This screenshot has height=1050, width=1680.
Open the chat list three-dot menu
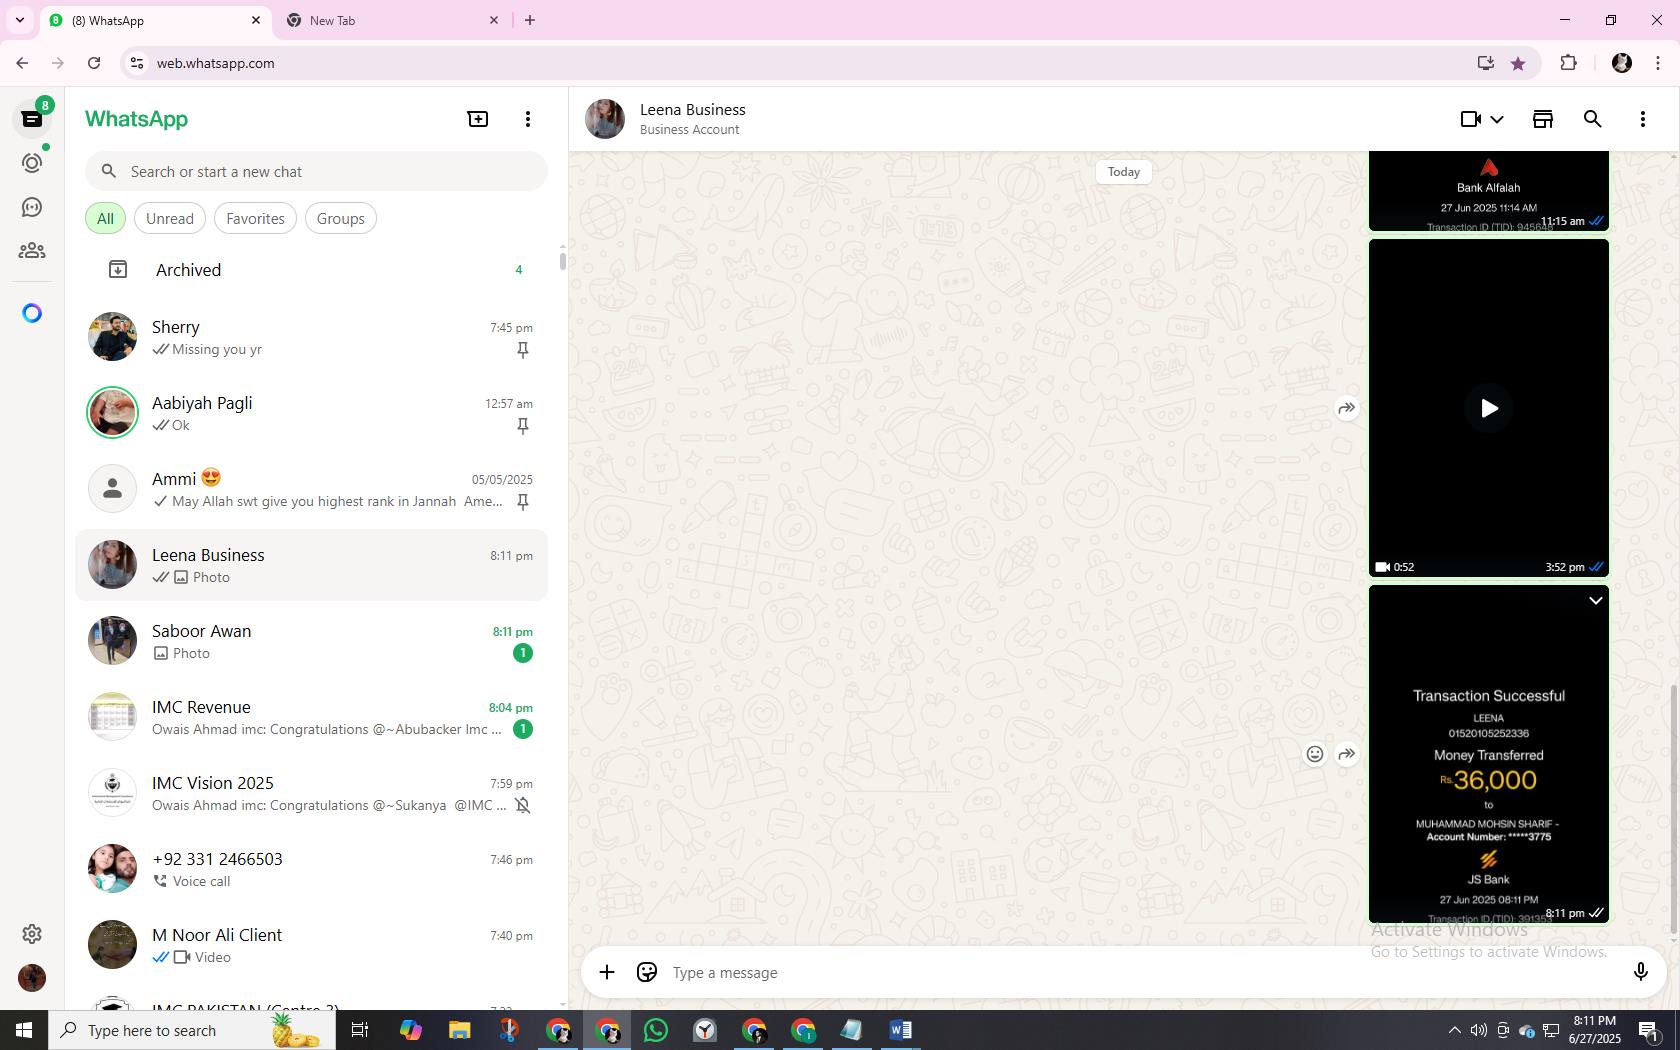tap(528, 119)
